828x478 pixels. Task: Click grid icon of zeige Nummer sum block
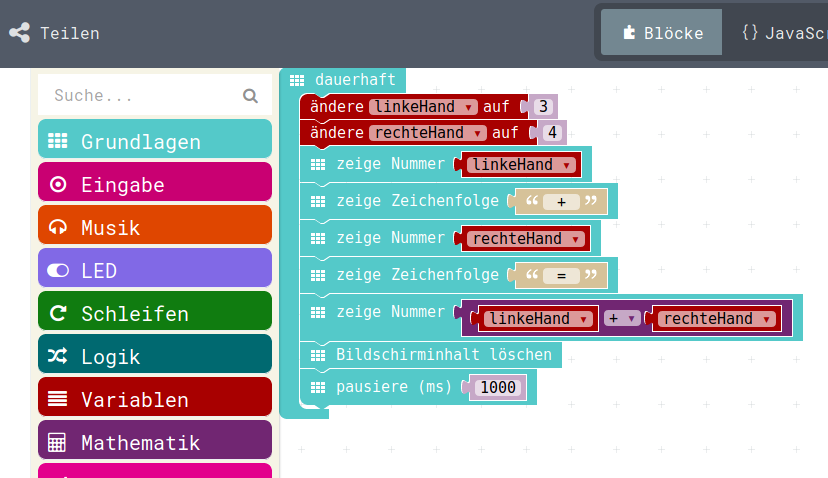coord(318,313)
